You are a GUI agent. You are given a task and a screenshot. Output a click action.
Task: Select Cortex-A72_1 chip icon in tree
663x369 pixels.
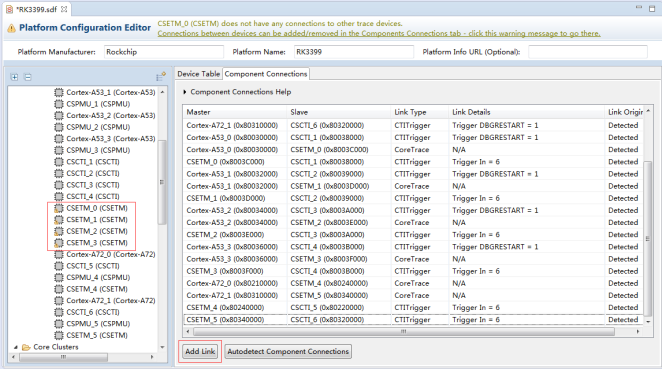pyautogui.click(x=59, y=301)
